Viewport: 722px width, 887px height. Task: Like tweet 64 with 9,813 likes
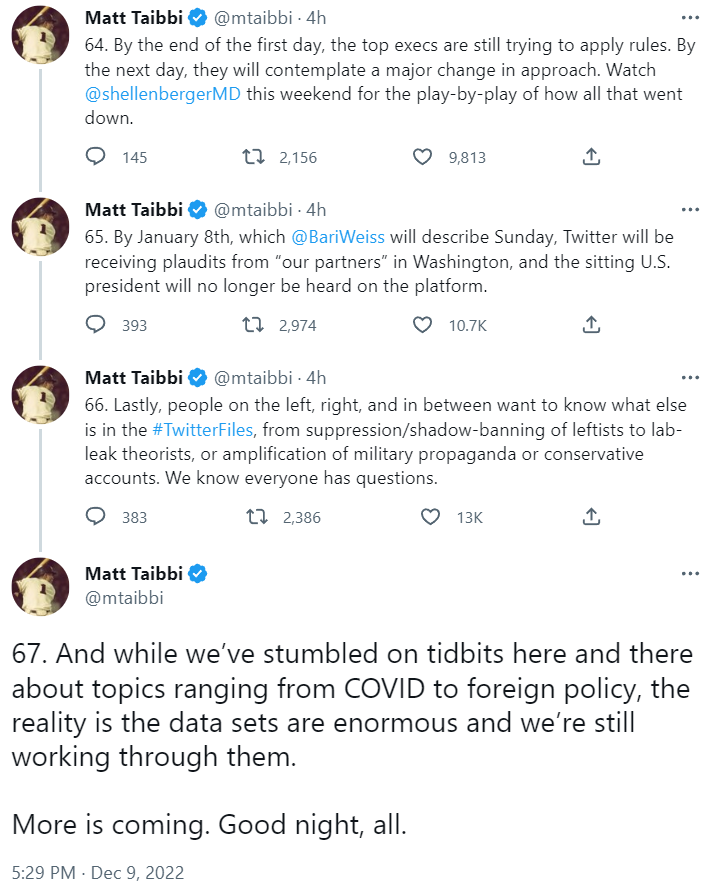click(x=423, y=157)
